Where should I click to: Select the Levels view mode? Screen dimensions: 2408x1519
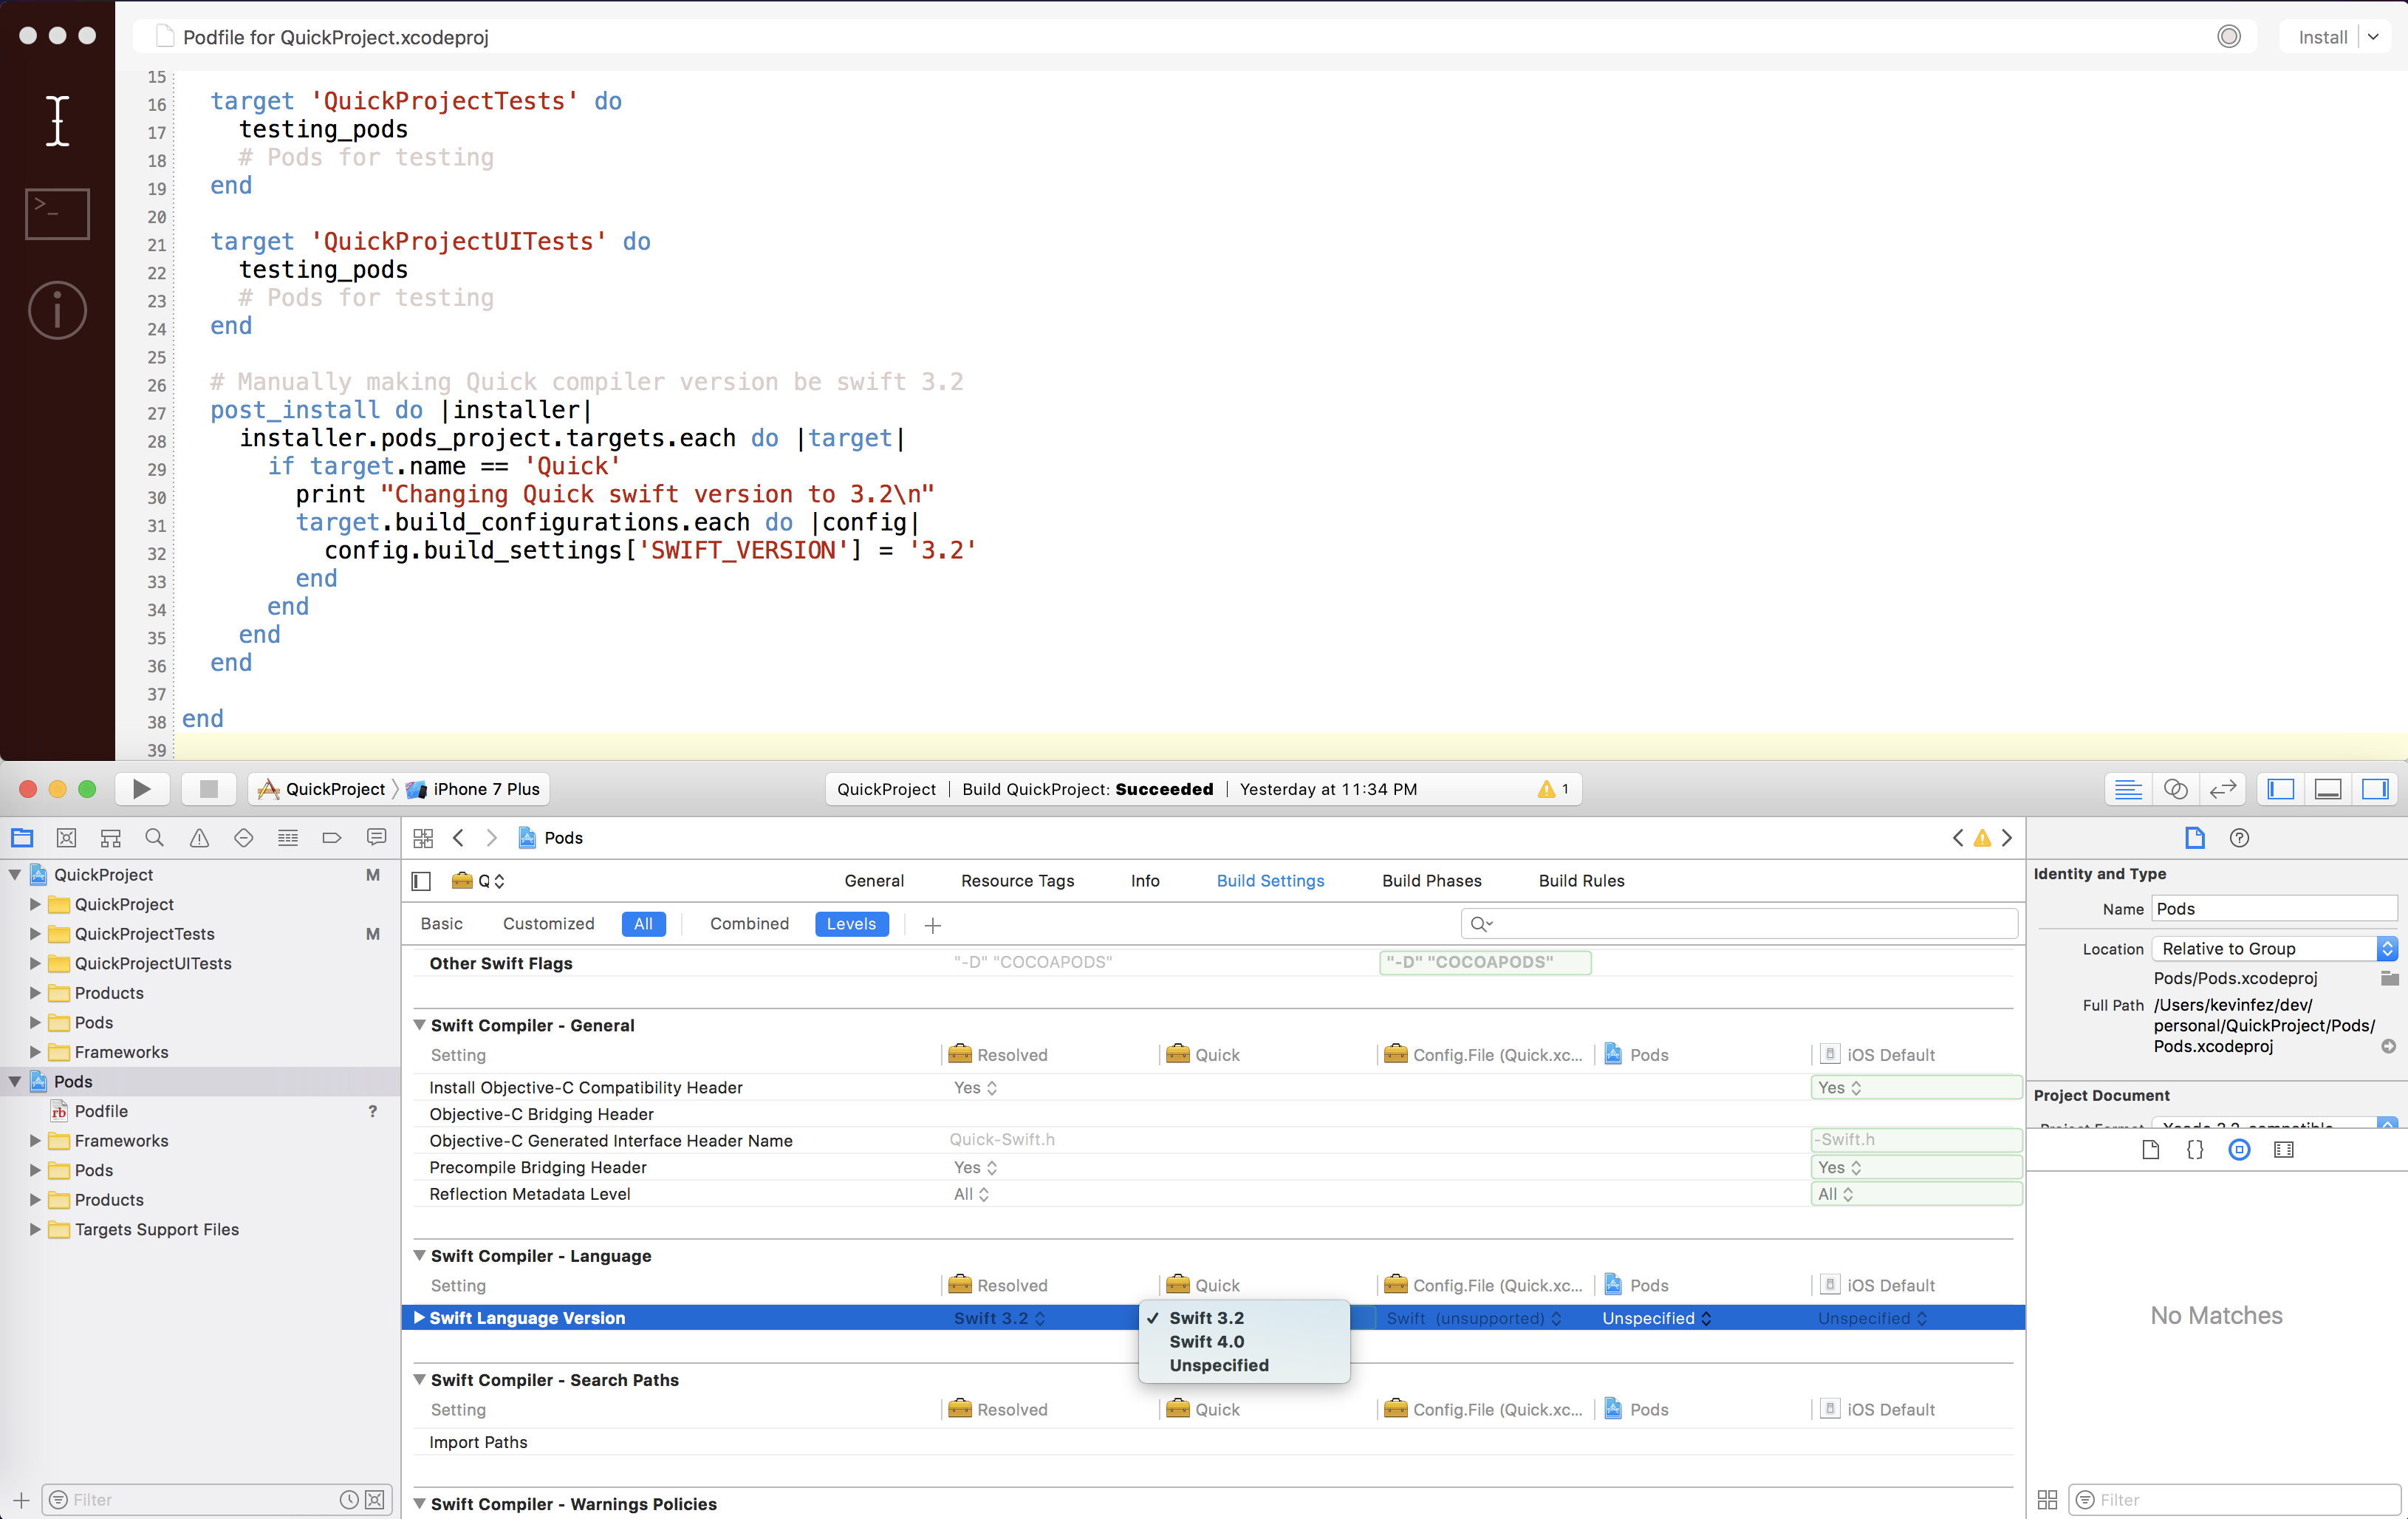pyautogui.click(x=851, y=924)
